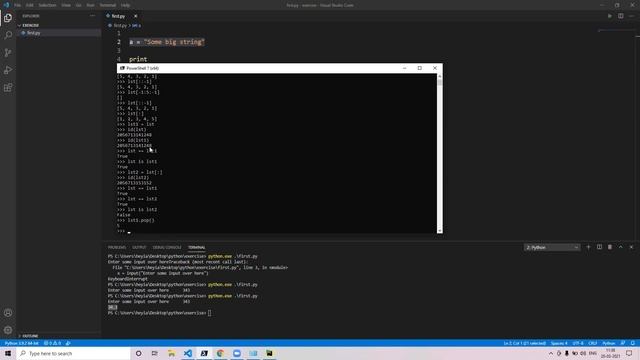Split the terminal panel
This screenshot has width=640, height=360.
click(x=599, y=247)
